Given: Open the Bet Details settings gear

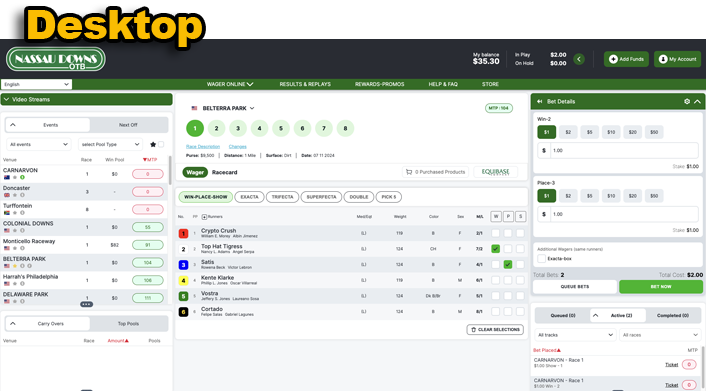Looking at the screenshot, I should tap(687, 101).
